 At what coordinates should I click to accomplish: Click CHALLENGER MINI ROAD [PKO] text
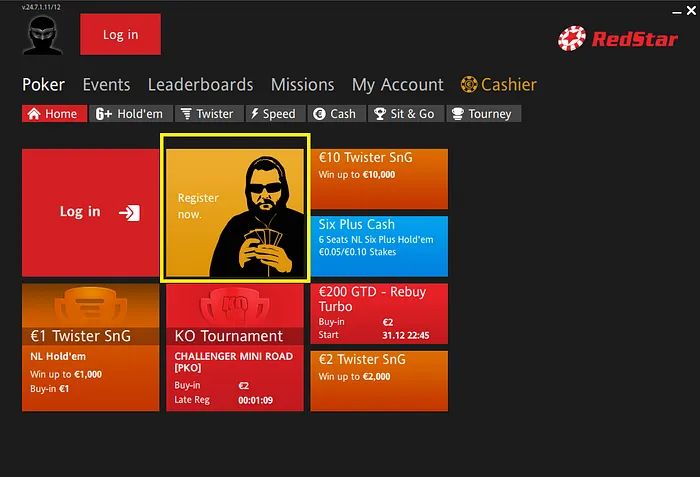click(x=233, y=362)
